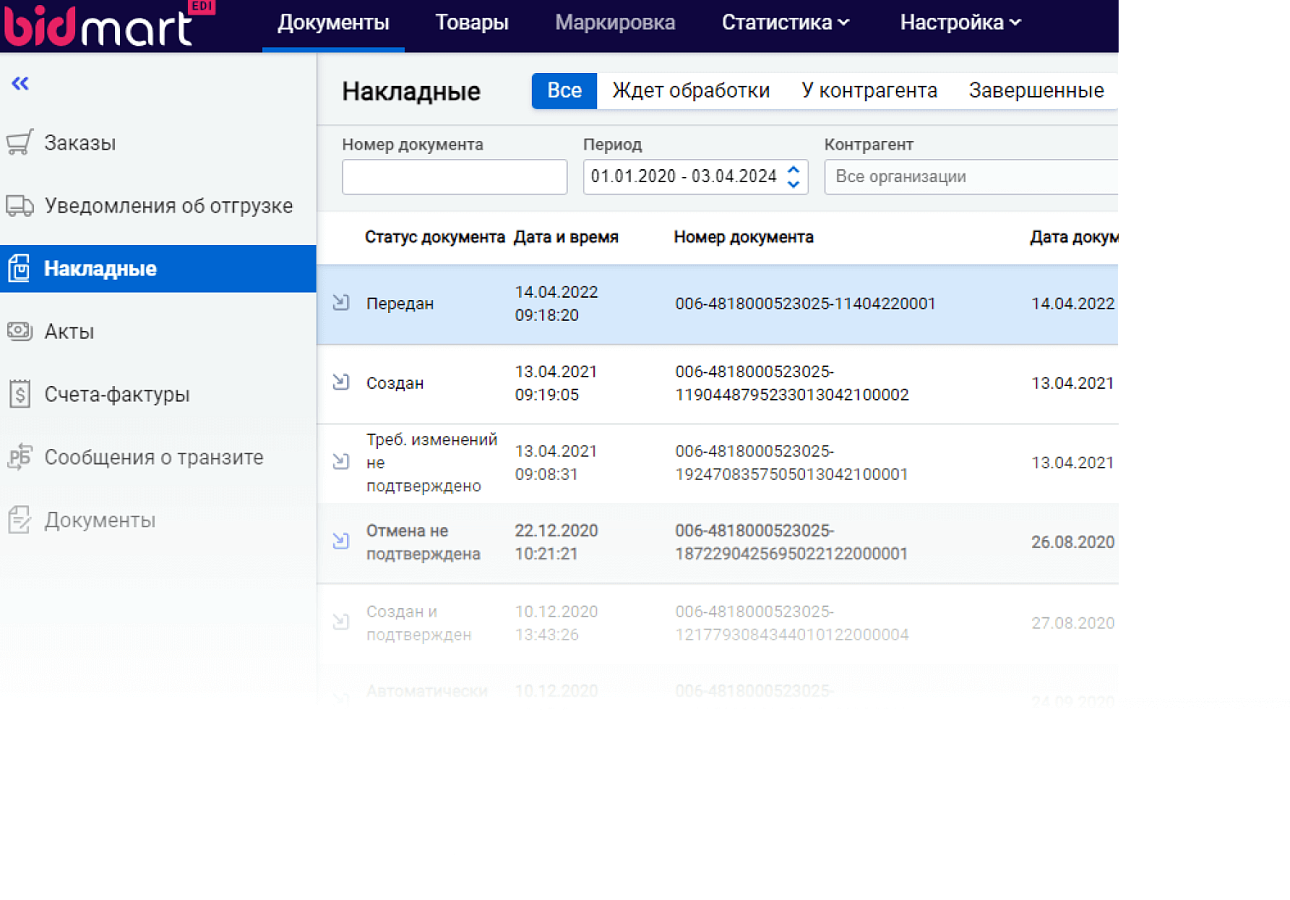Click 13.04.2021 09:08:31 timestamp

click(556, 462)
